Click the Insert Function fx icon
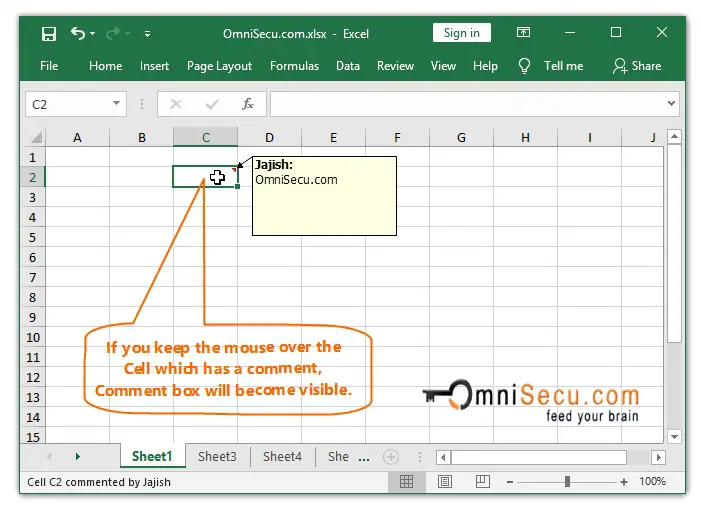This screenshot has width=701, height=513. (248, 104)
